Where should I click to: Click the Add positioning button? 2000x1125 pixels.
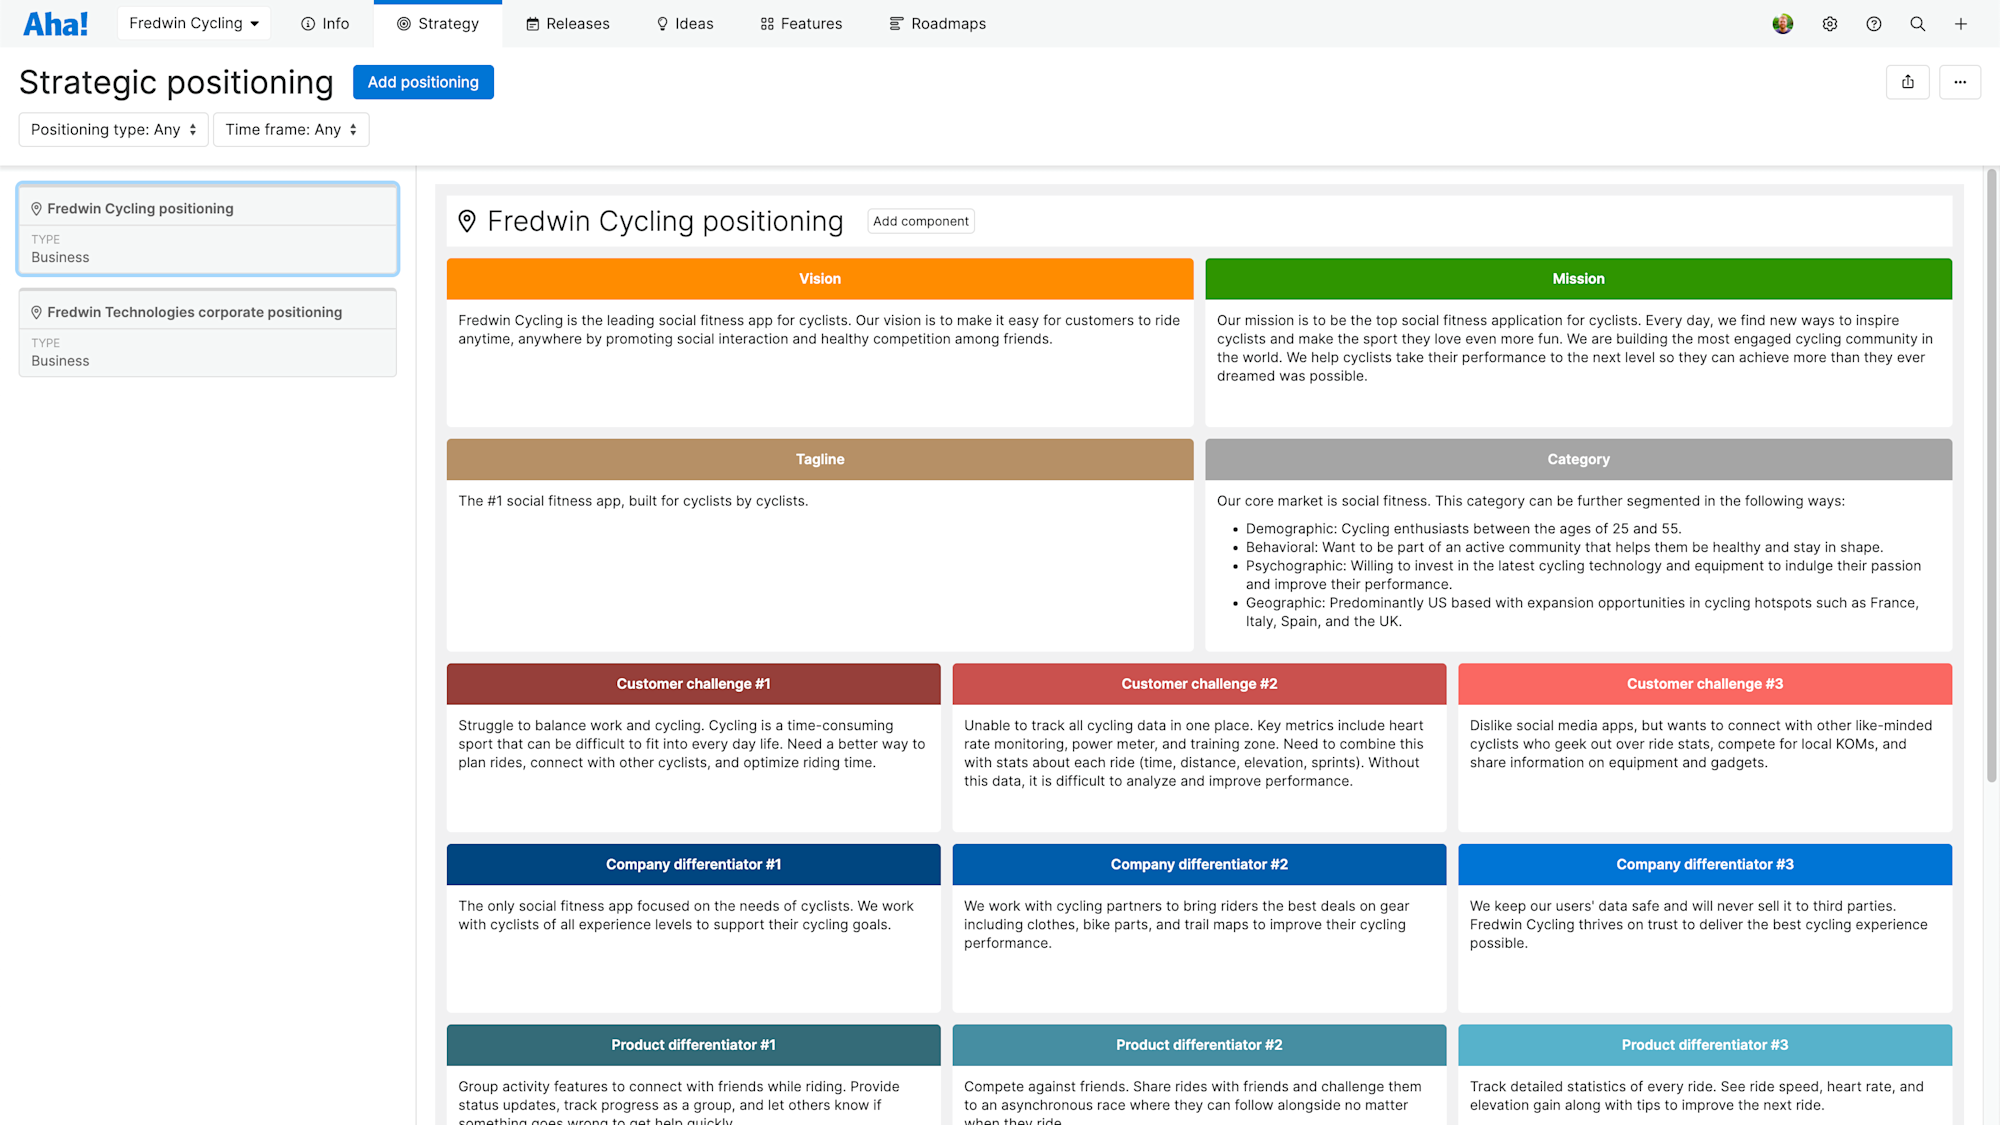point(423,82)
